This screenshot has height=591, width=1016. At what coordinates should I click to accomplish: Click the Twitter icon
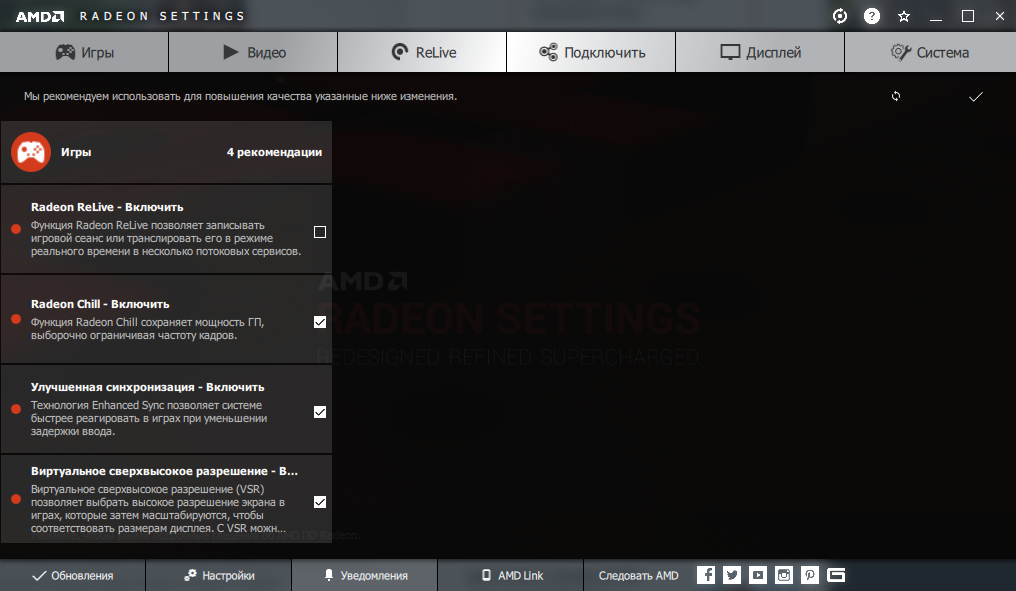[x=732, y=575]
